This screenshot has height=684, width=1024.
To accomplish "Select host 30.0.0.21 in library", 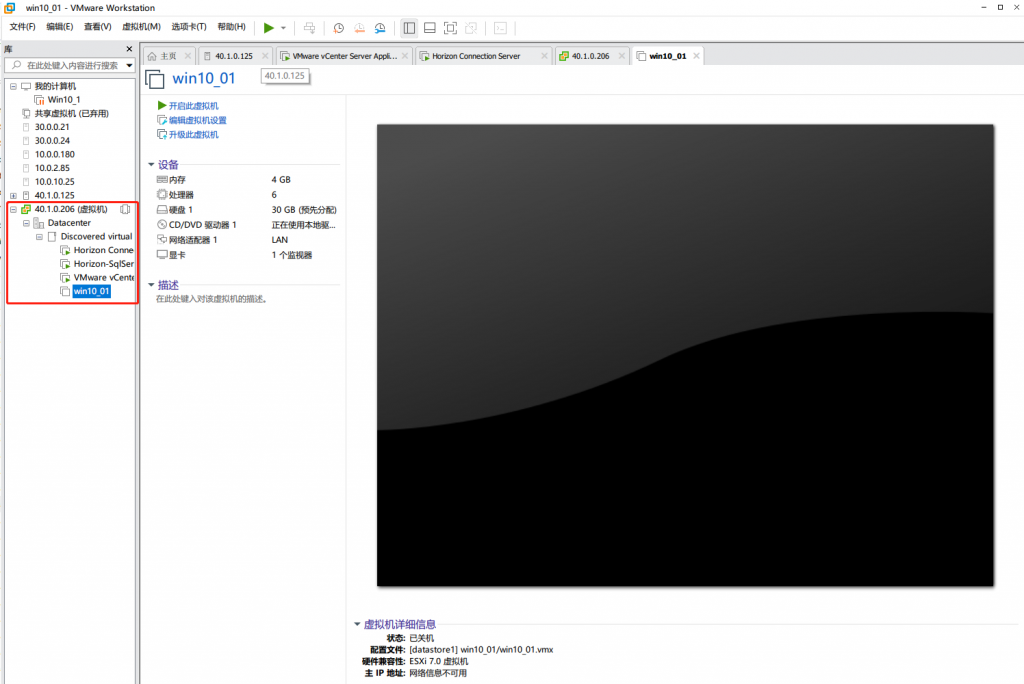I will pyautogui.click(x=52, y=127).
